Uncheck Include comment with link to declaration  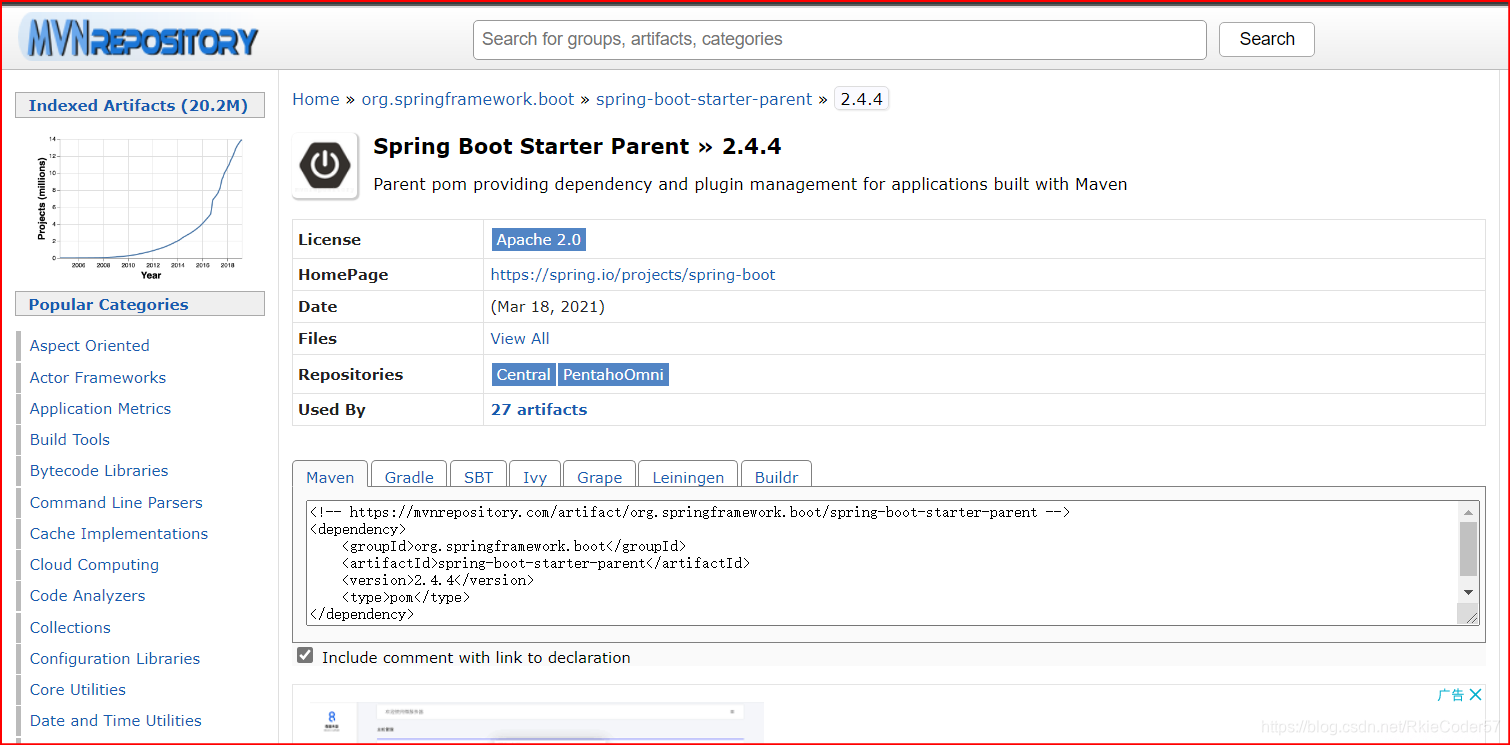[305, 656]
